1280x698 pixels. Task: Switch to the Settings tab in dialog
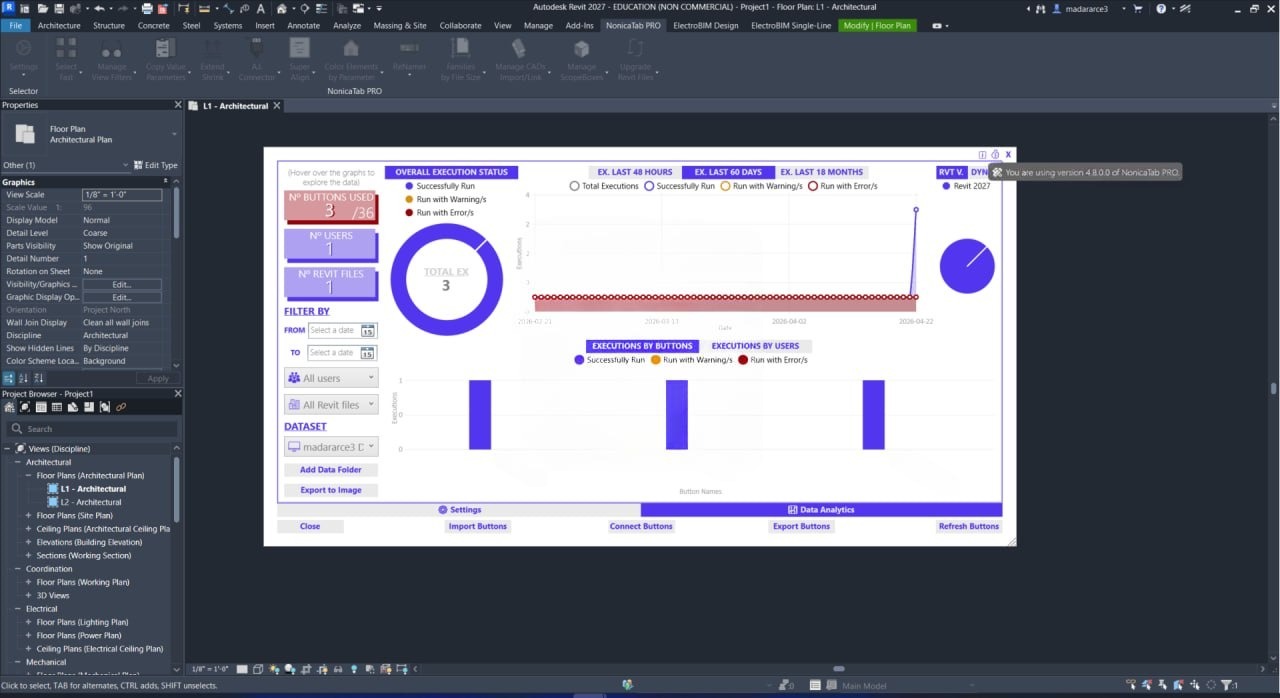pyautogui.click(x=459, y=510)
